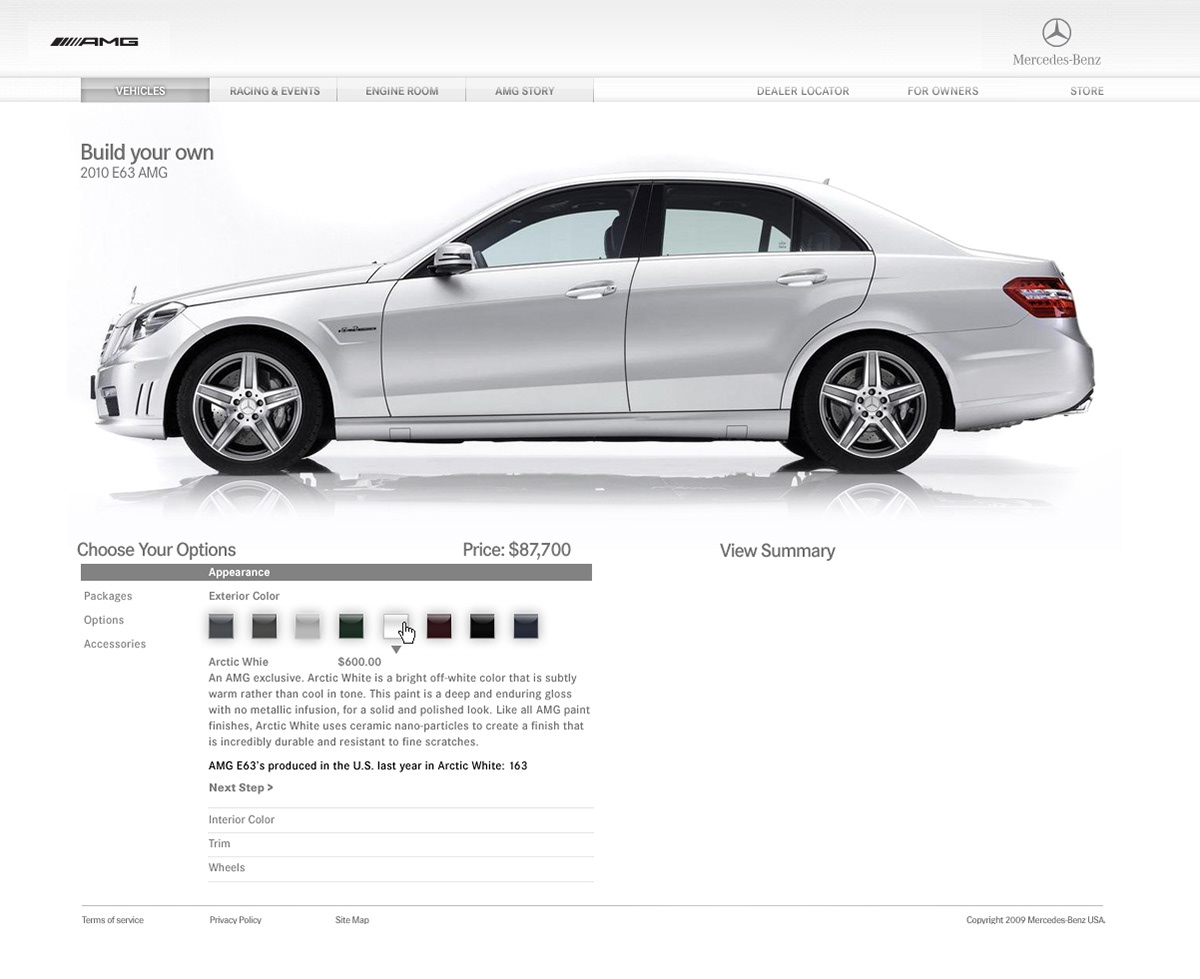The height and width of the screenshot is (979, 1200).
Task: Click the 'Price: $87,700' text
Action: (x=517, y=550)
